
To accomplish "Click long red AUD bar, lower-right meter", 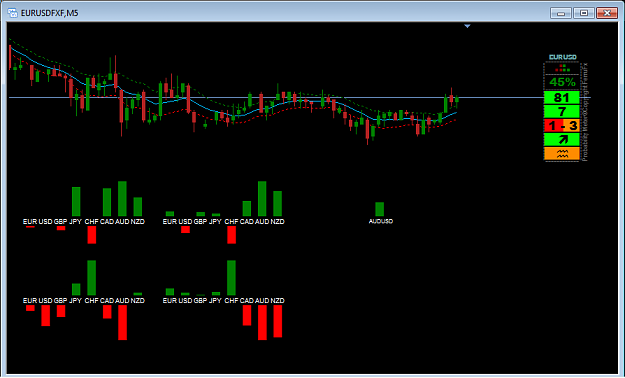I will 262,323.
